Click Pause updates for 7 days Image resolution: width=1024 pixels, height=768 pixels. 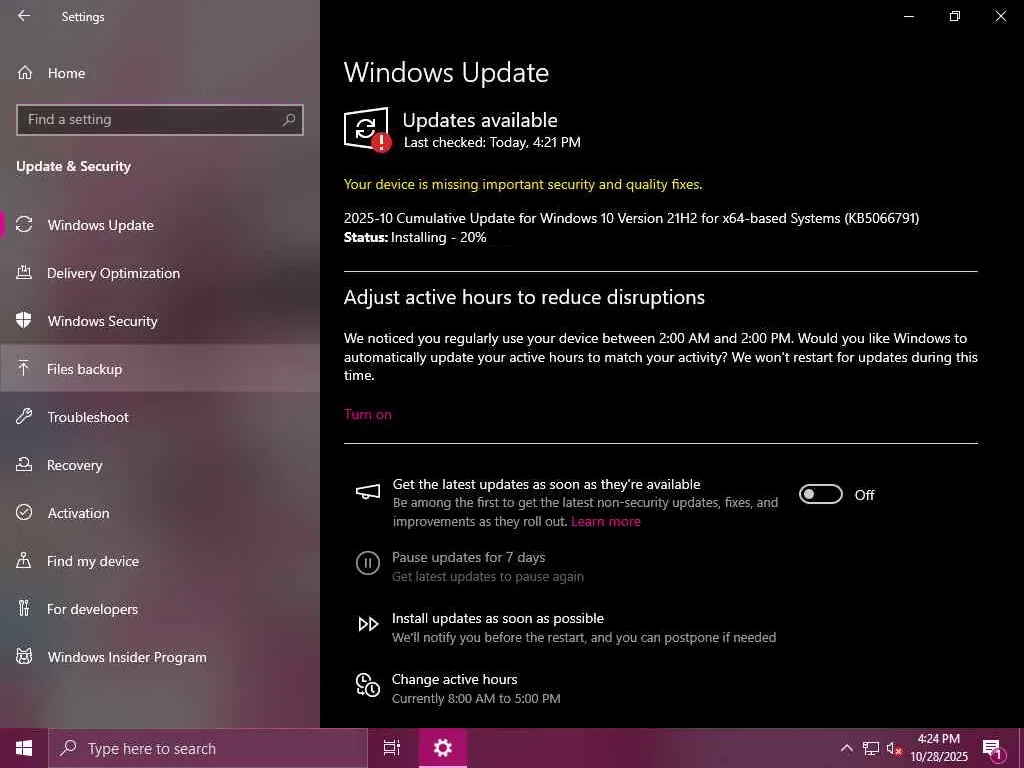click(x=468, y=557)
